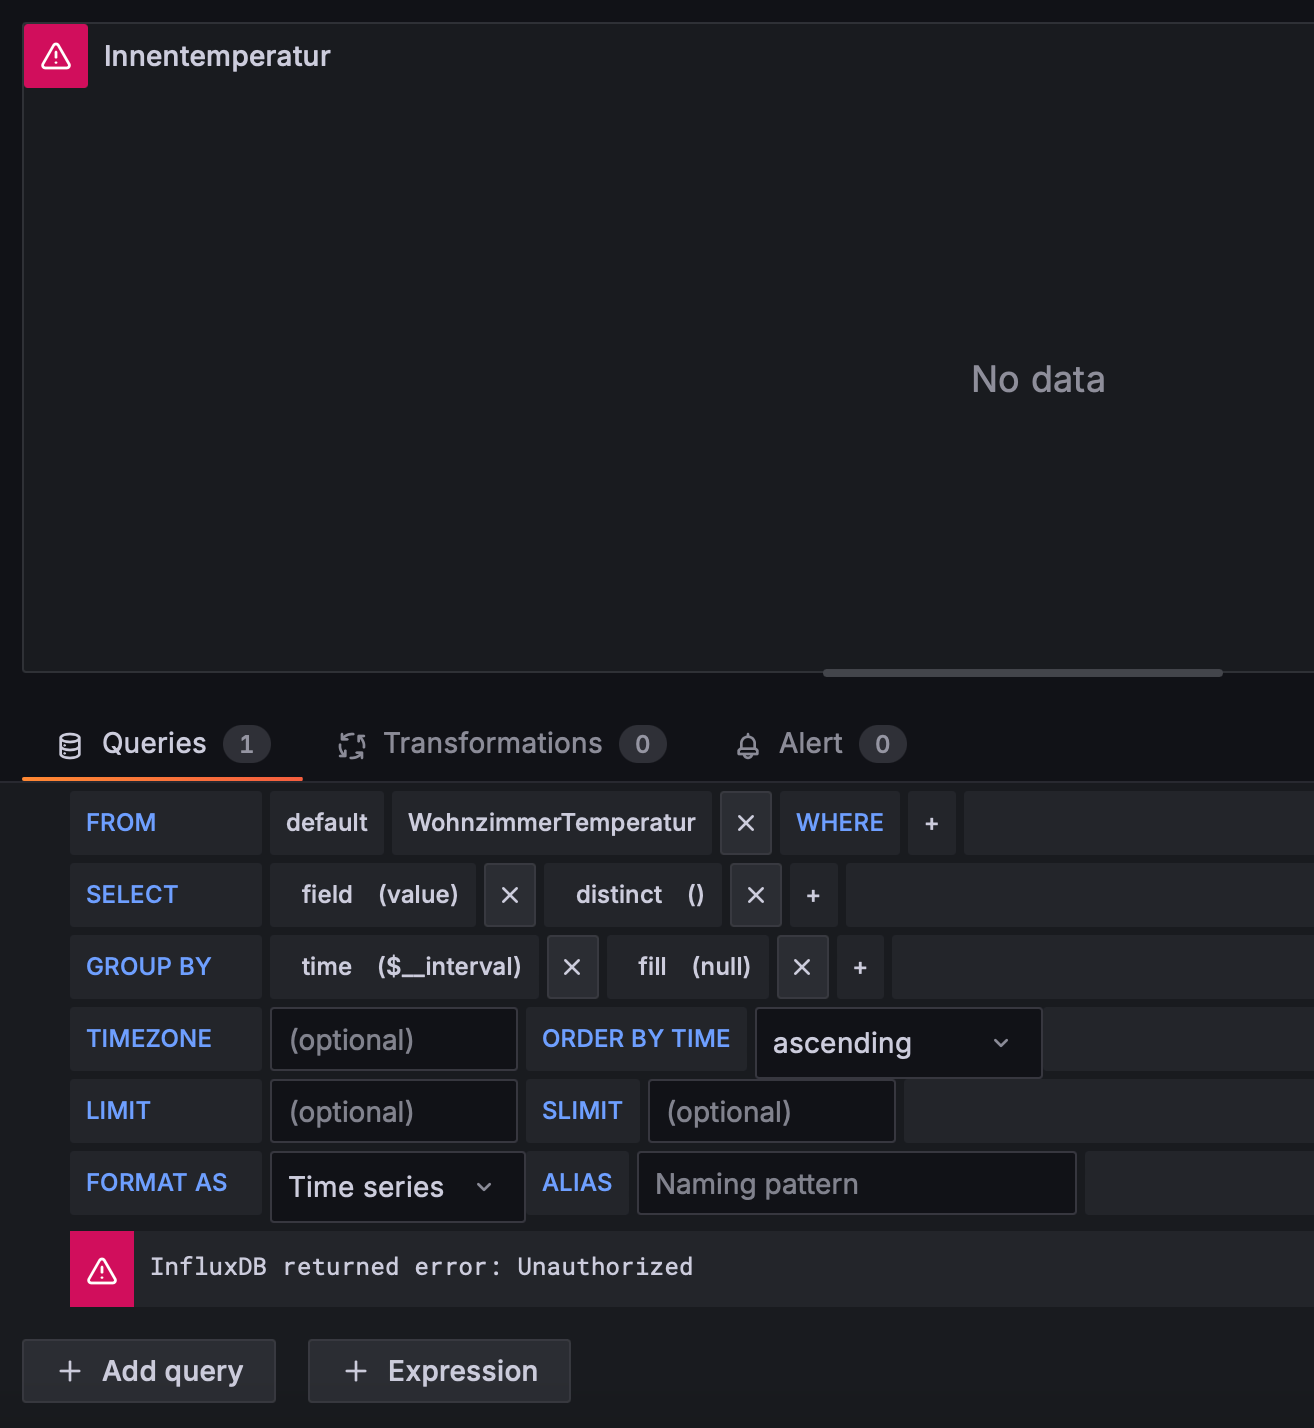This screenshot has height=1428, width=1314.
Task: Select the default retention policy segment
Action: [x=327, y=823]
